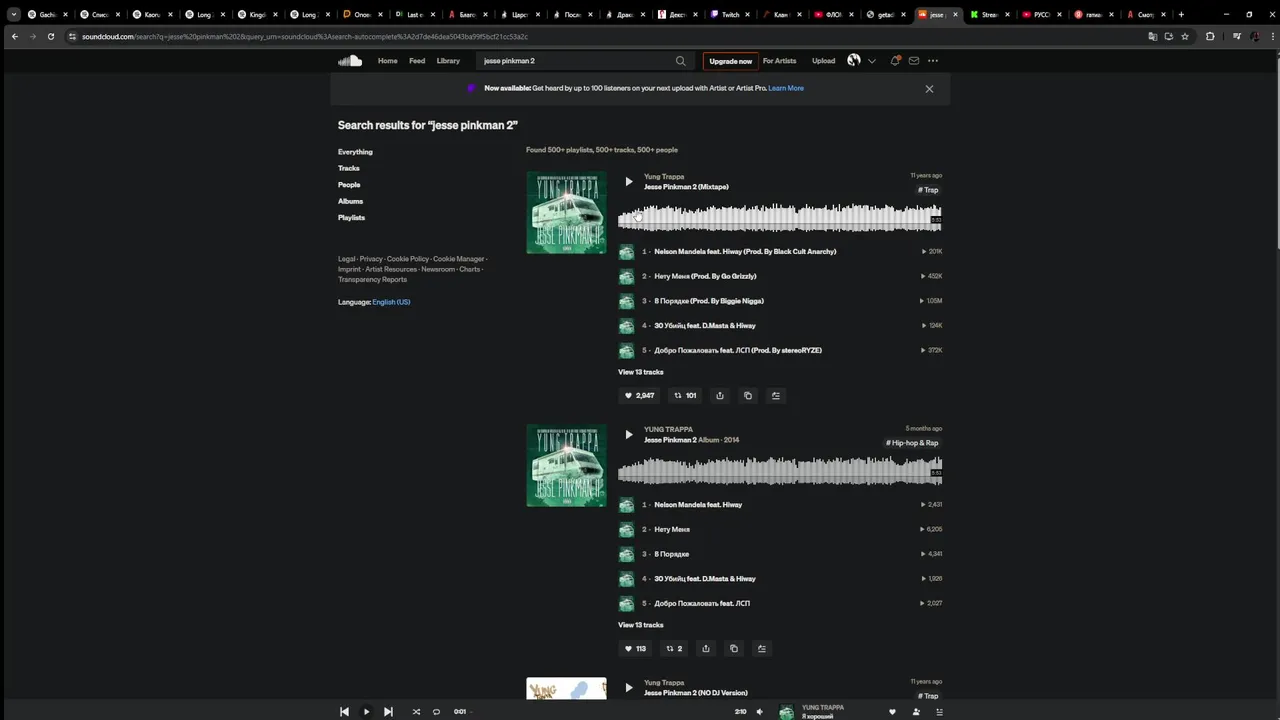Copy link of Jesse Pinkman 2 Album
This screenshot has height=720, width=1280.
point(733,649)
